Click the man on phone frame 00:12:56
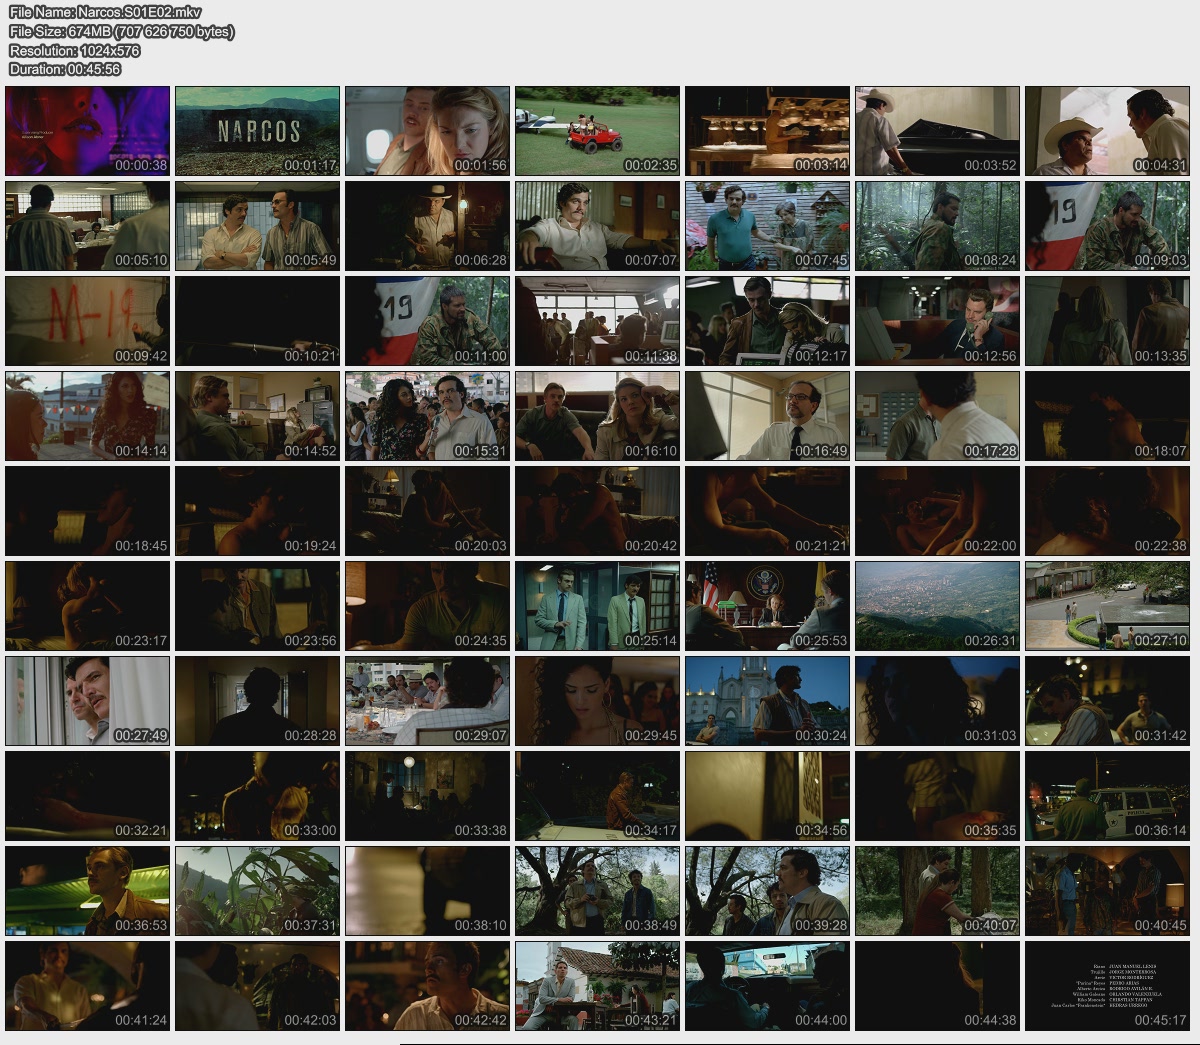1200x1045 pixels. point(937,321)
